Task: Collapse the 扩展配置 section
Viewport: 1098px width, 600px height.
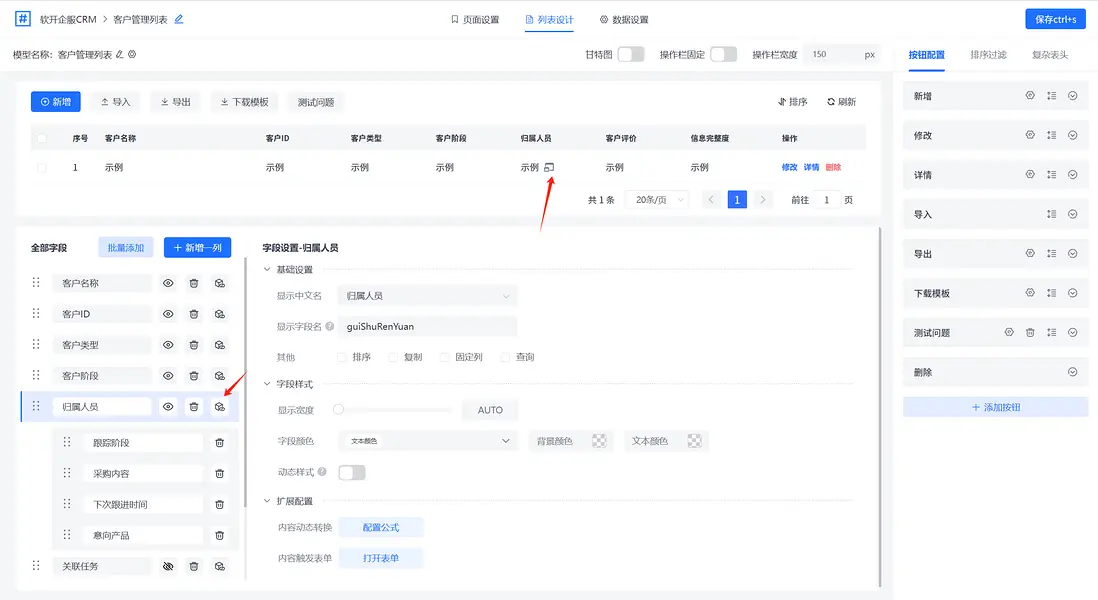Action: (x=267, y=501)
